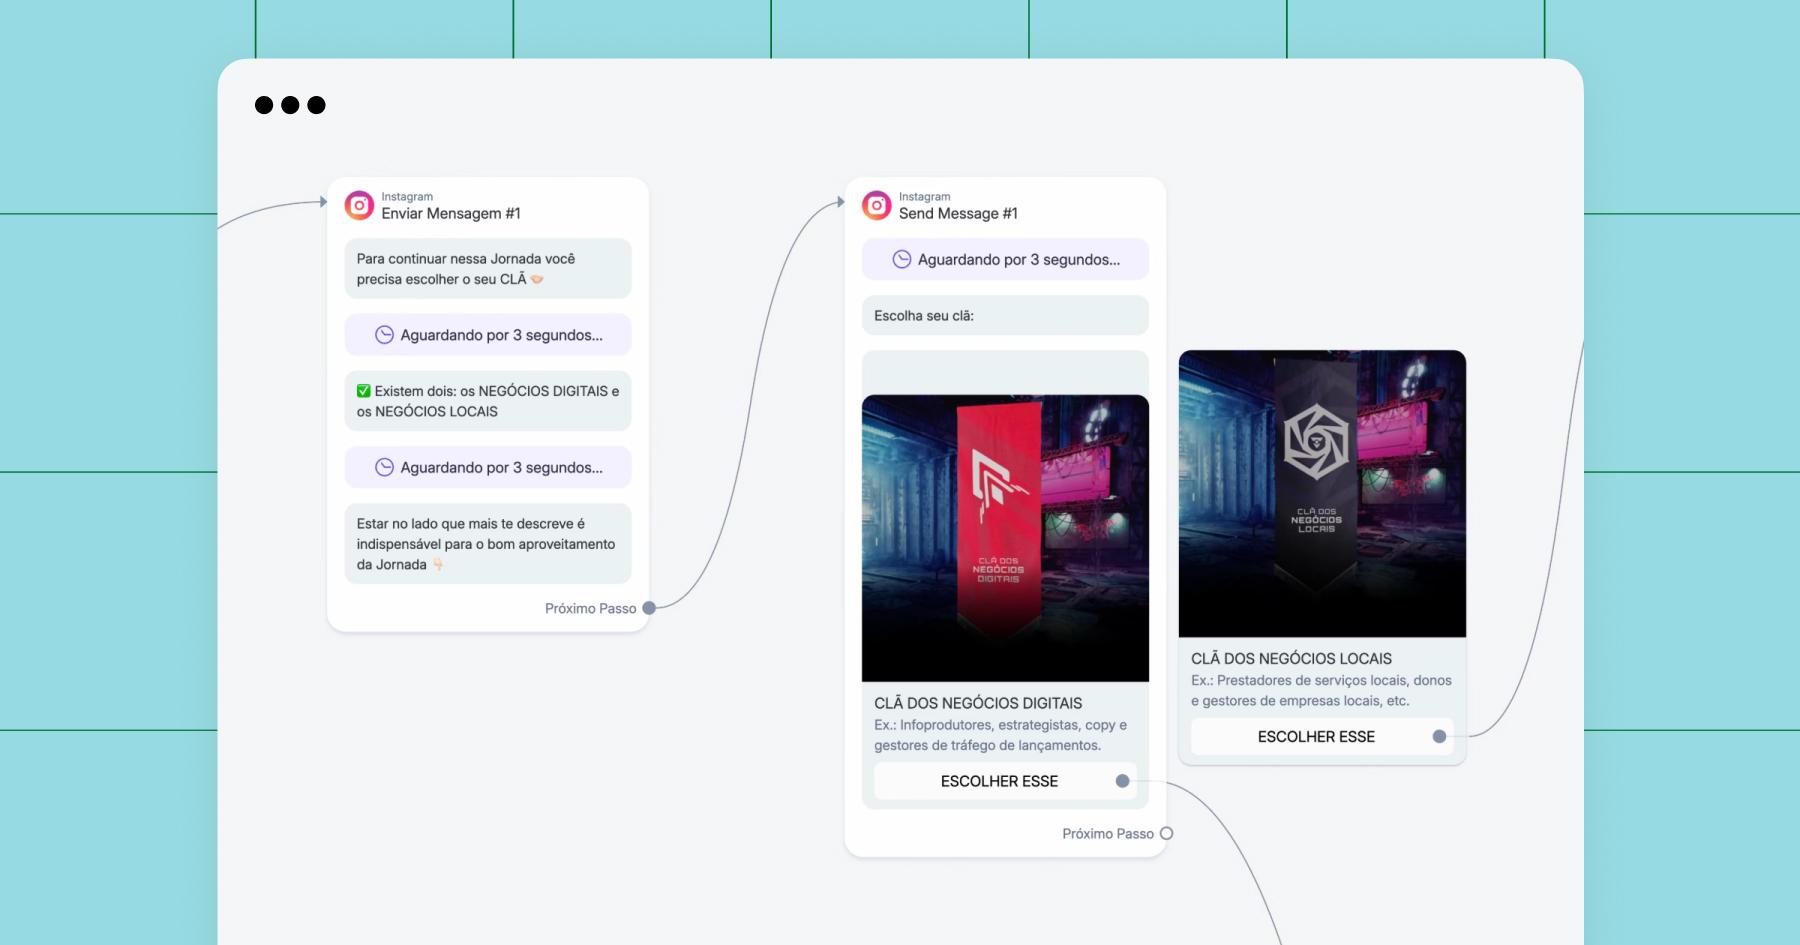Select the 'Existem dois: os NEGÓCIOS DIGITAIS' message
This screenshot has width=1800, height=945.
pyautogui.click(x=488, y=401)
